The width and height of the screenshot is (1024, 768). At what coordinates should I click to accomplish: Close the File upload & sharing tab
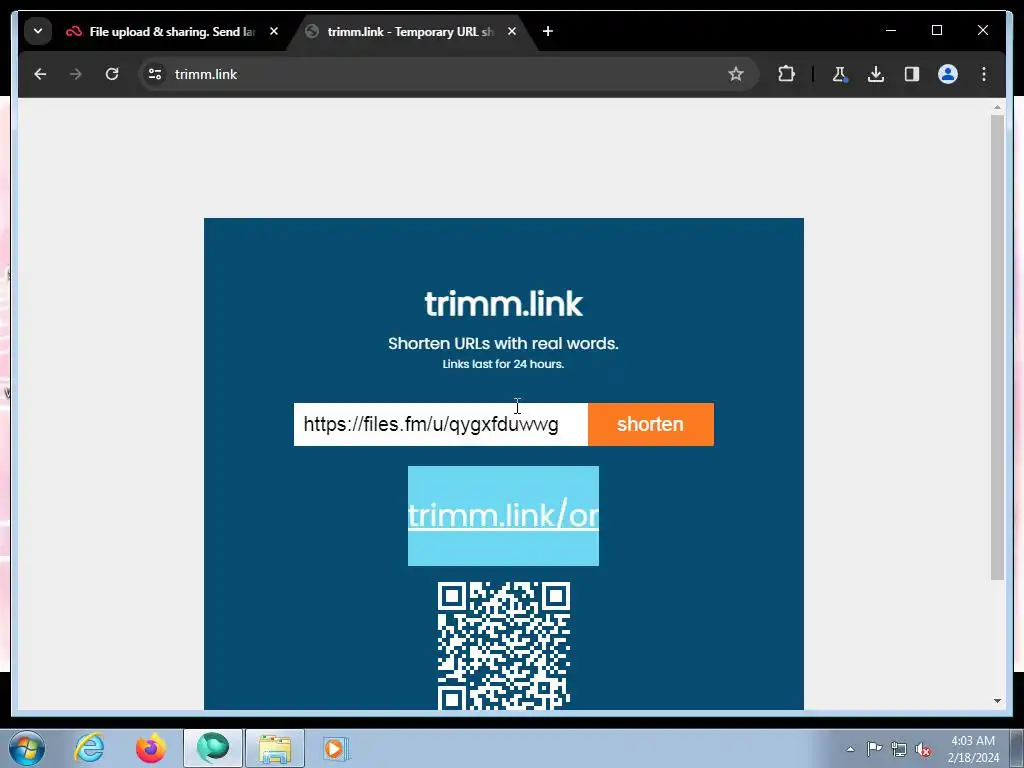click(274, 31)
